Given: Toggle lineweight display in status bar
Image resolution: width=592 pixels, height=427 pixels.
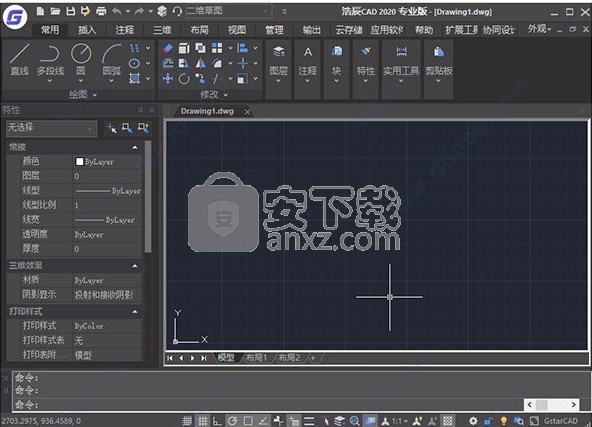Looking at the screenshot, I should click(x=309, y=421).
